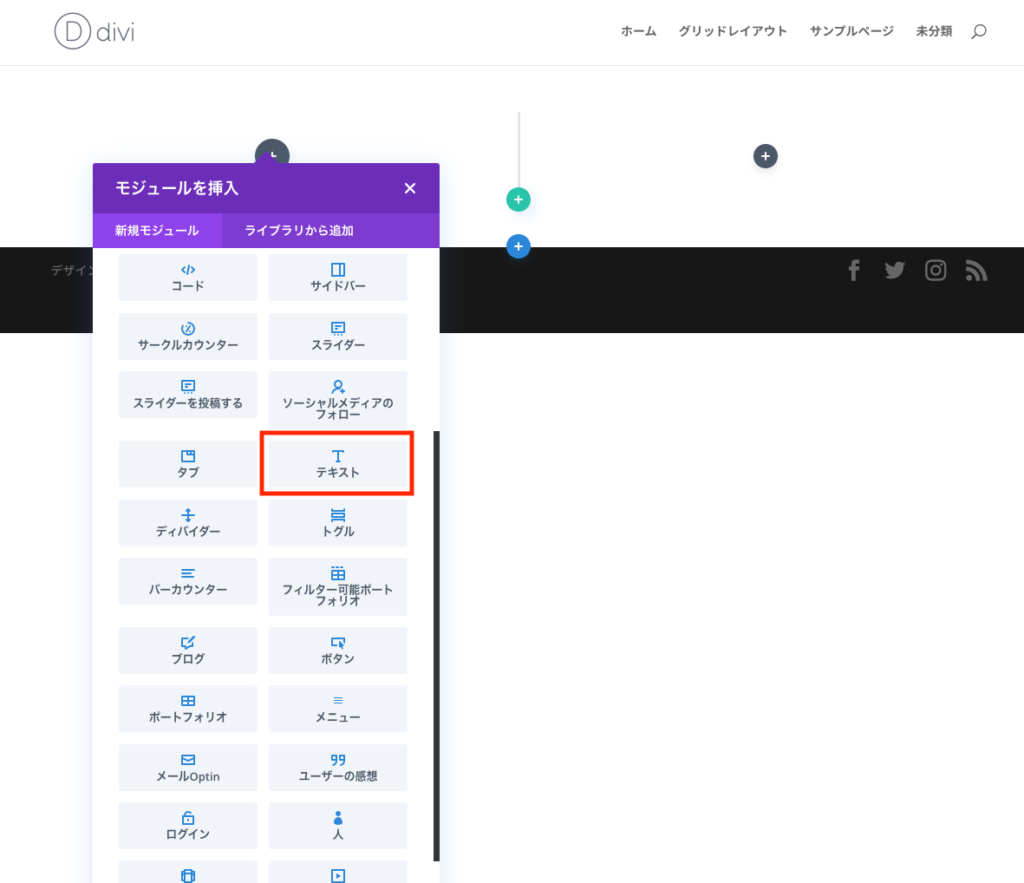This screenshot has width=1024, height=883.
Task: Choose the サークルカウンター module
Action: click(x=188, y=336)
